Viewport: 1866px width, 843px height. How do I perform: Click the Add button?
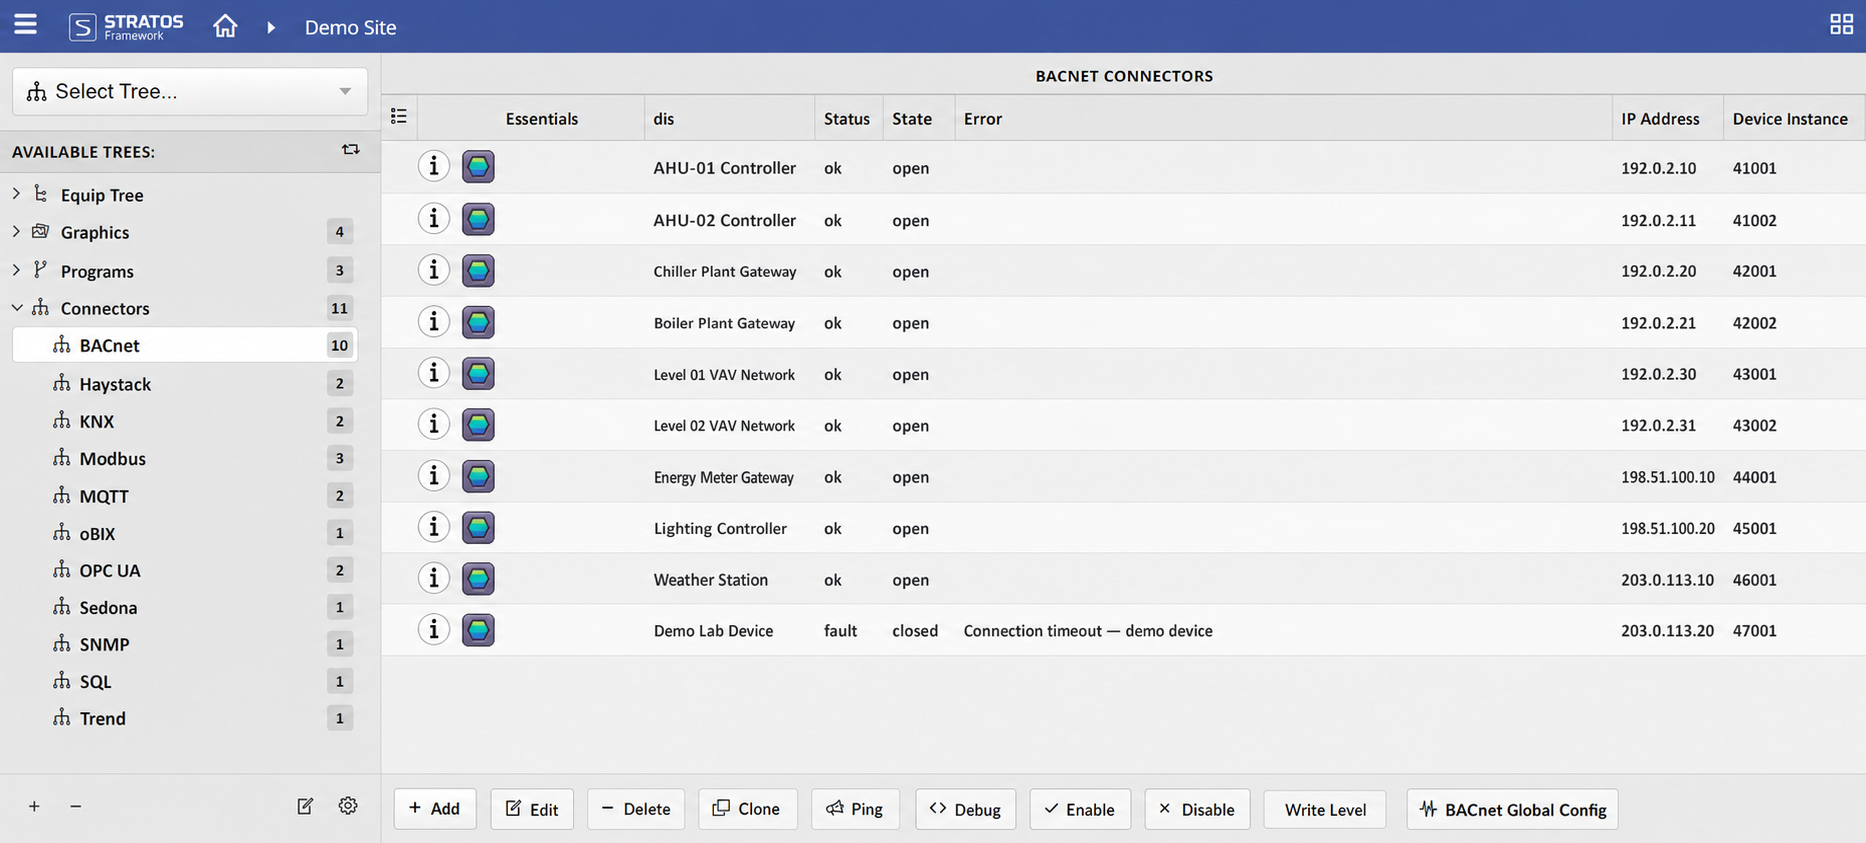coord(435,809)
